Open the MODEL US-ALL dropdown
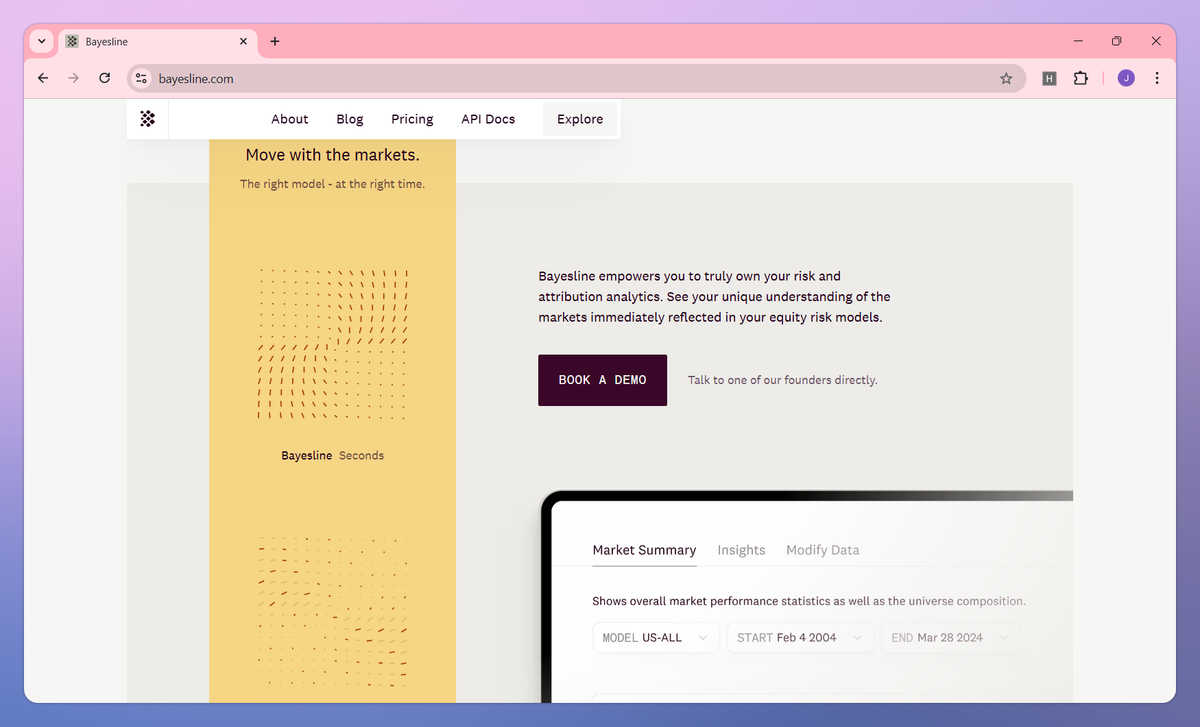 (656, 637)
